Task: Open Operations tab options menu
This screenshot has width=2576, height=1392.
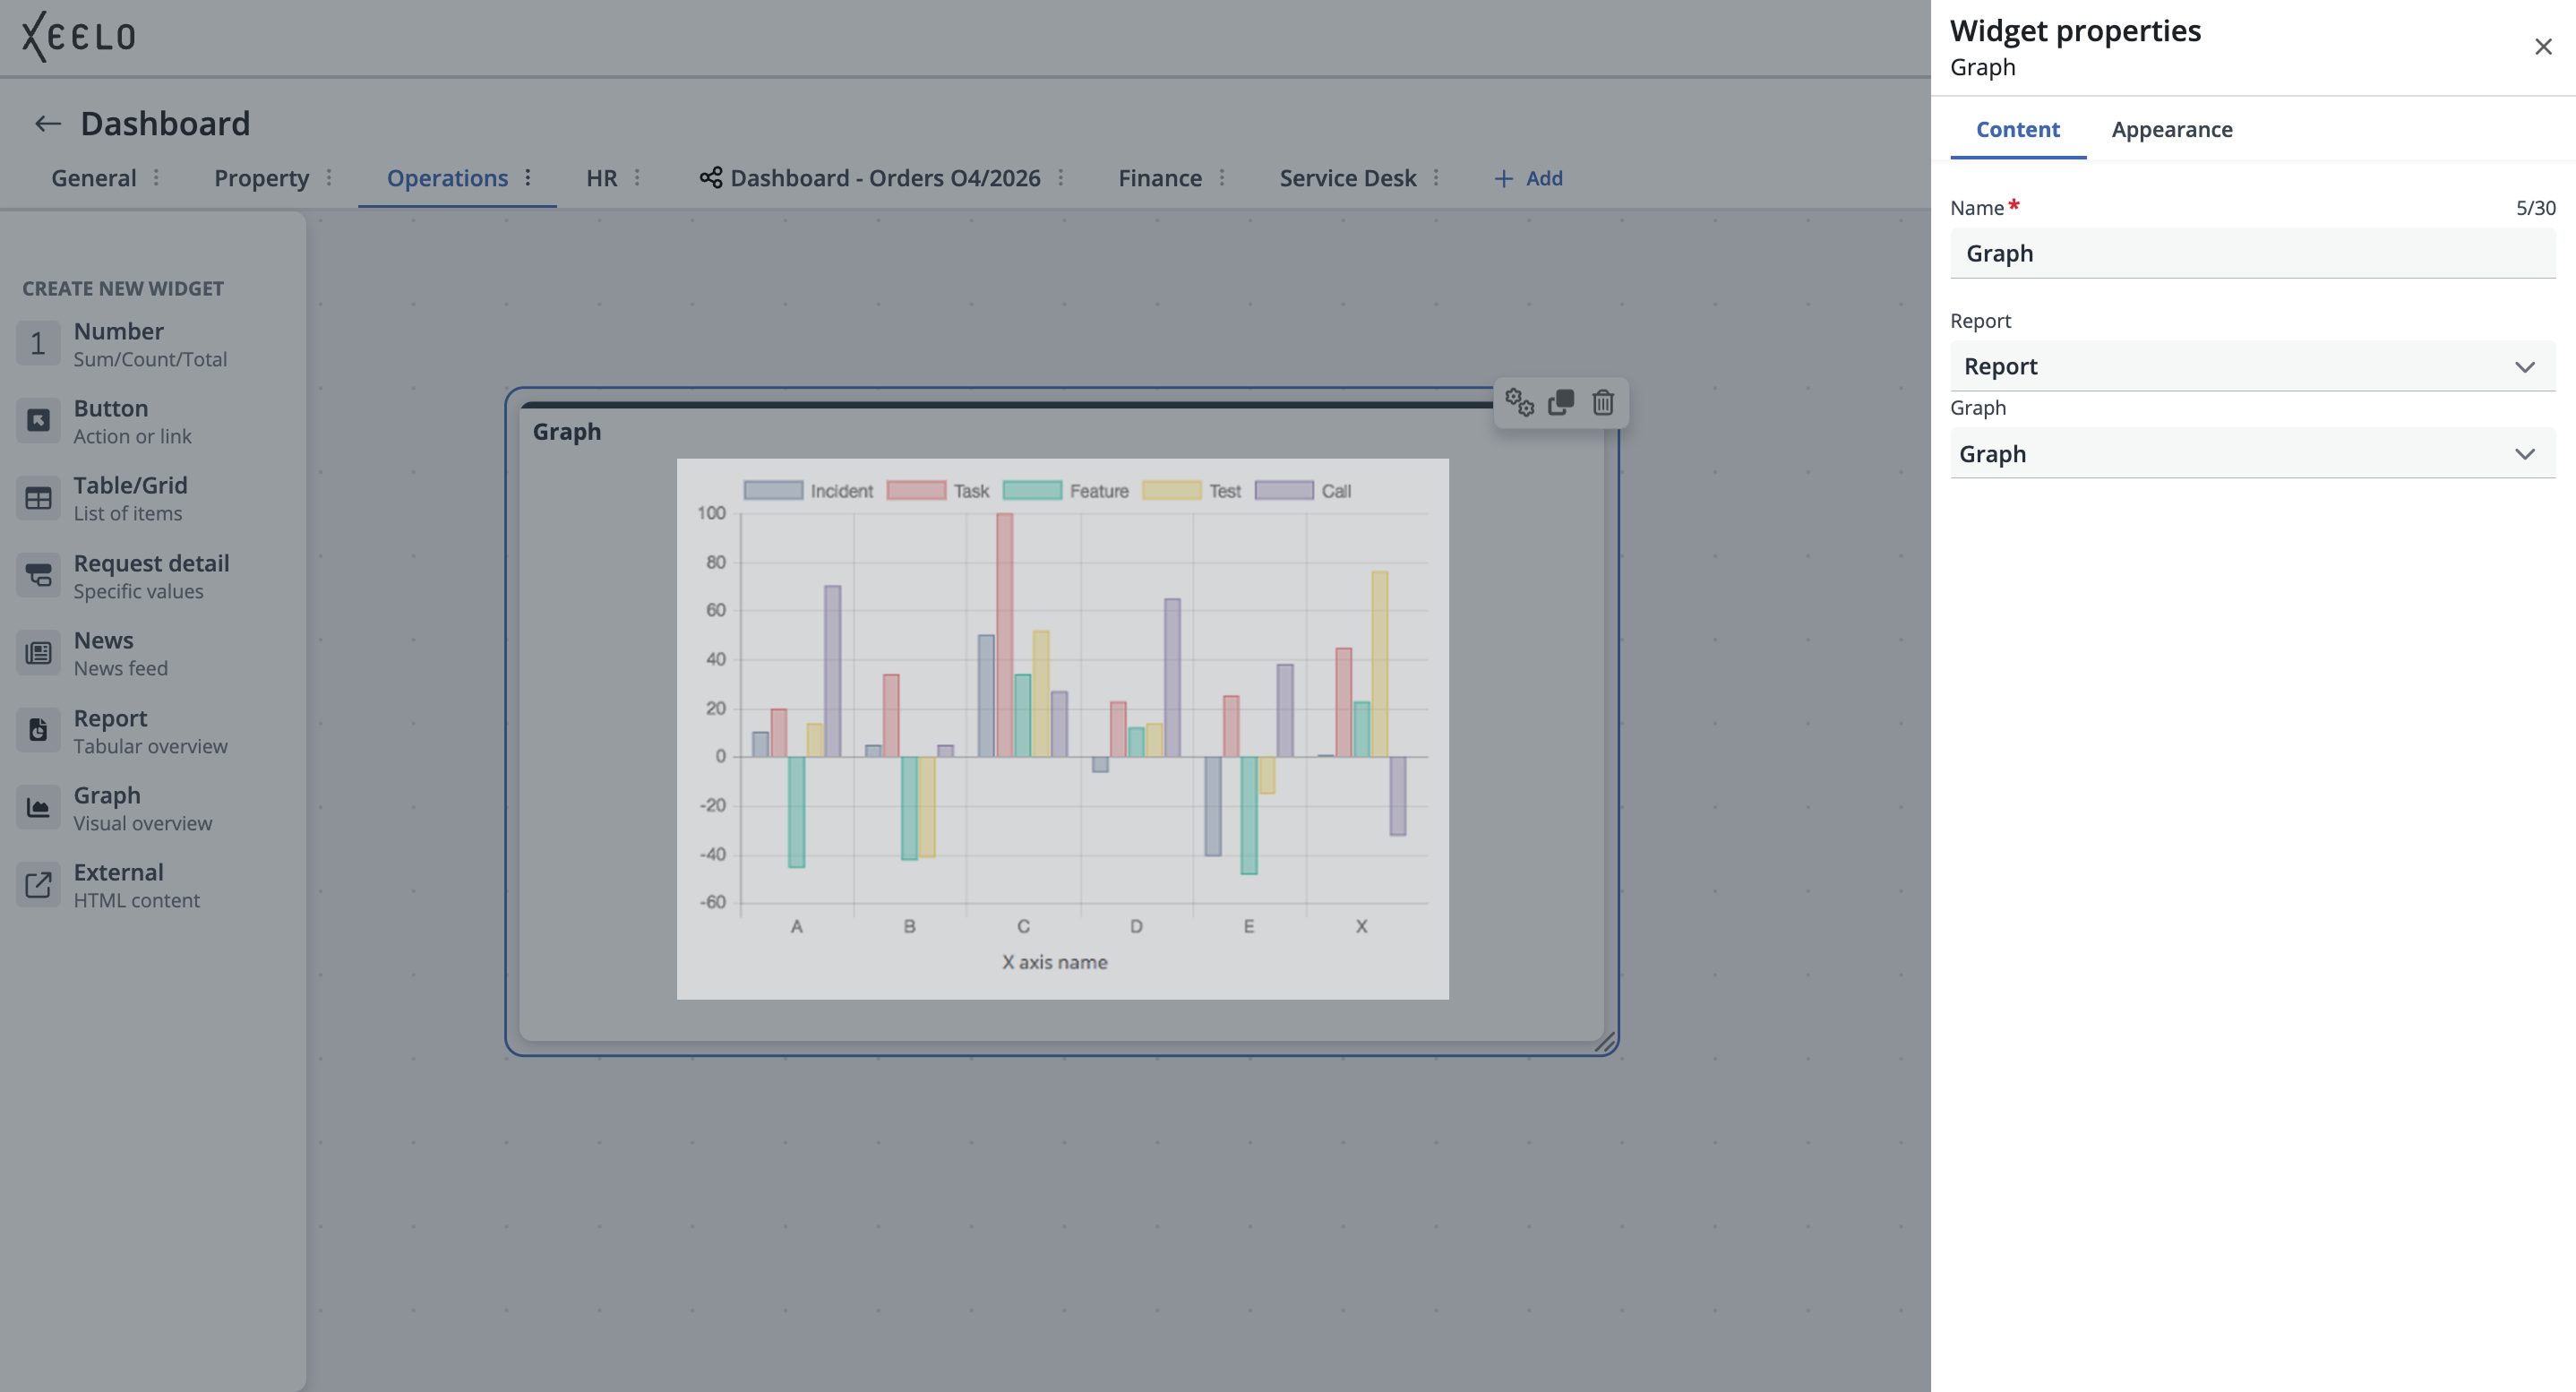Action: [x=527, y=178]
